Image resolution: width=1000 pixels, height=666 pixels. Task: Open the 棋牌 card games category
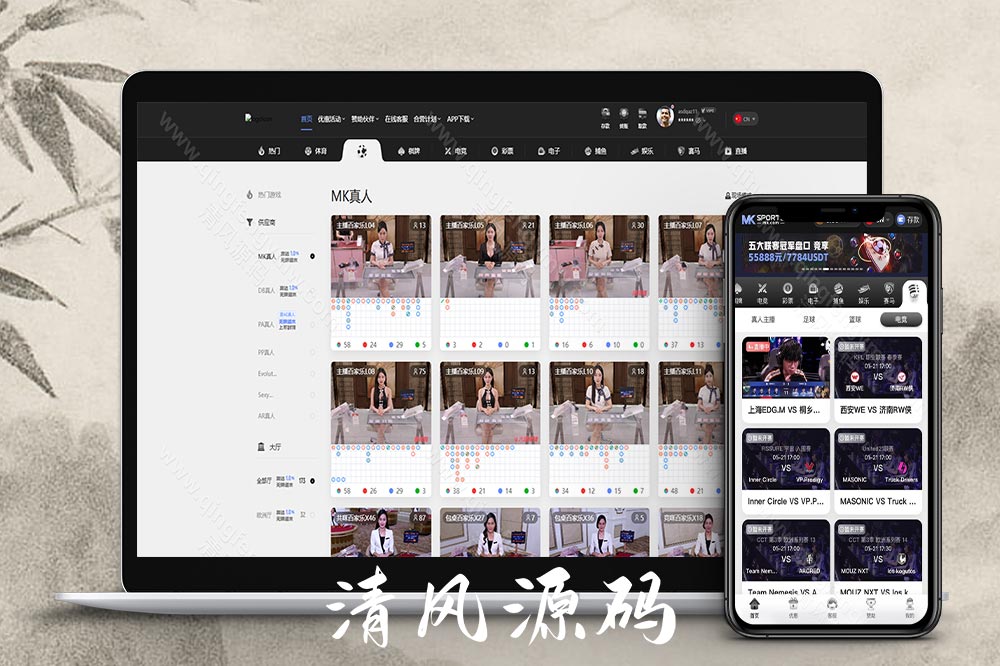409,151
